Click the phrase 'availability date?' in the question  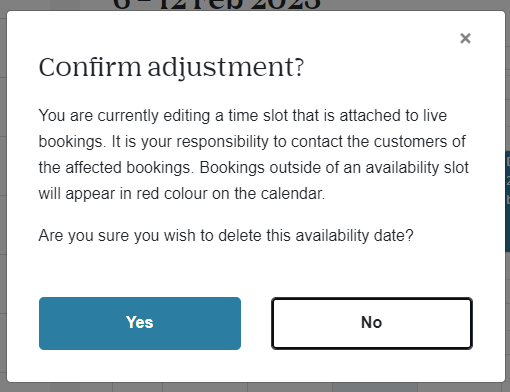355,236
